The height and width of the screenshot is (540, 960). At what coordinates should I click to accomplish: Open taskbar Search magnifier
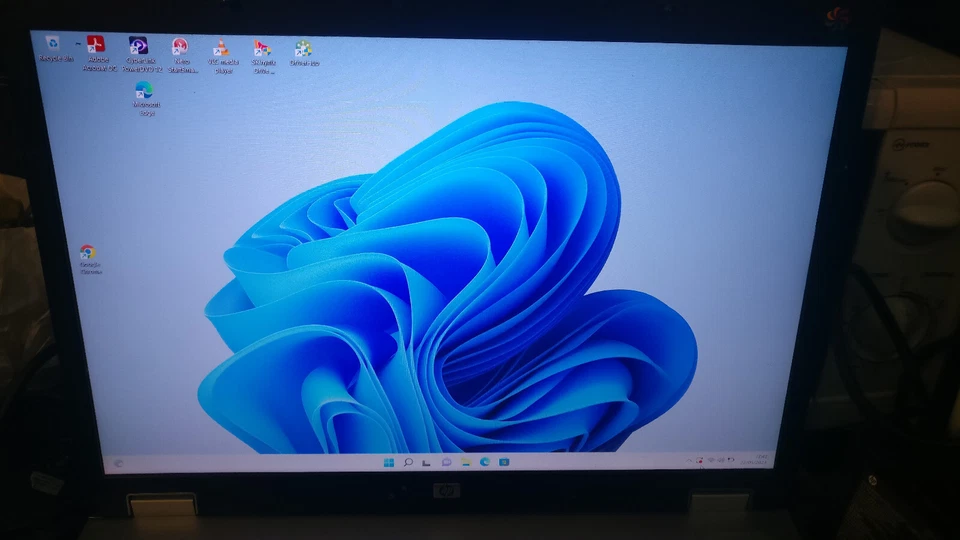click(x=408, y=462)
